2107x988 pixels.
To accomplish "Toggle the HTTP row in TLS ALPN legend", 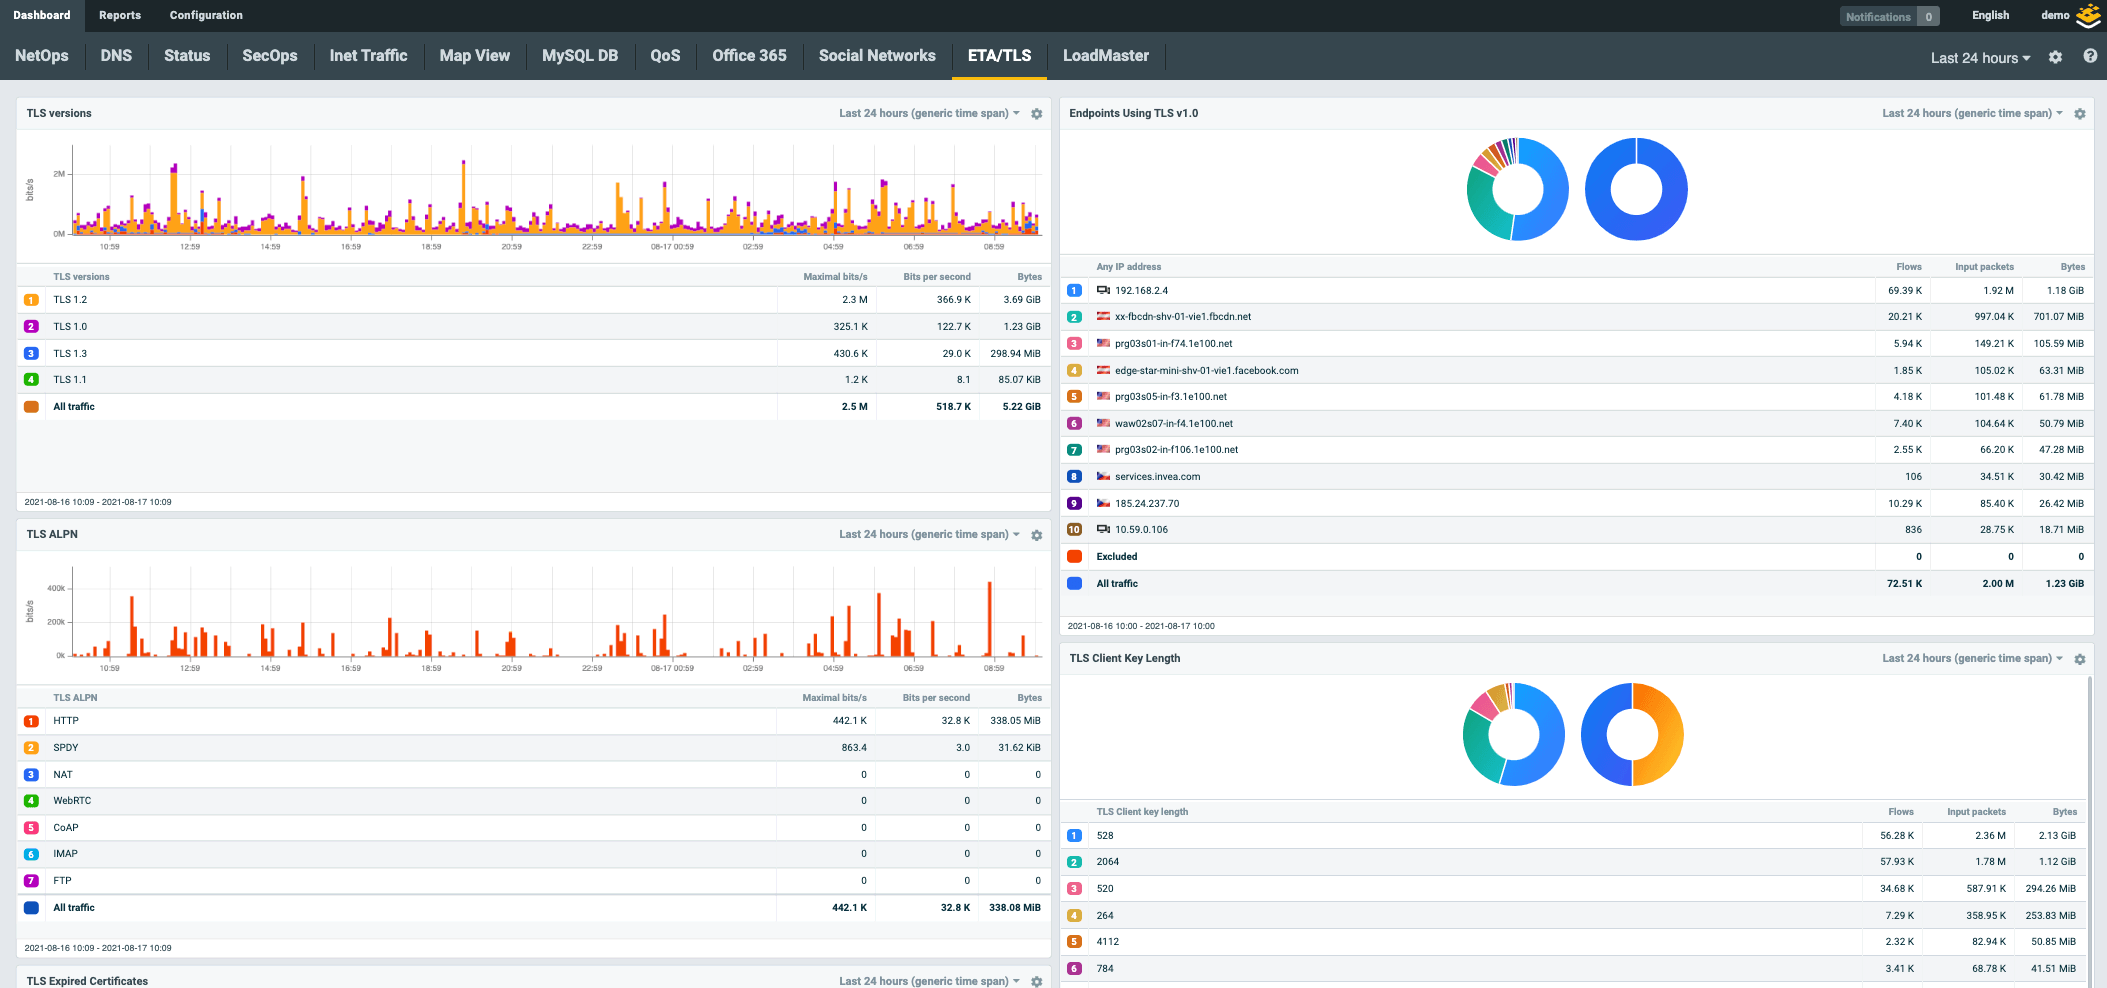I will [x=65, y=720].
